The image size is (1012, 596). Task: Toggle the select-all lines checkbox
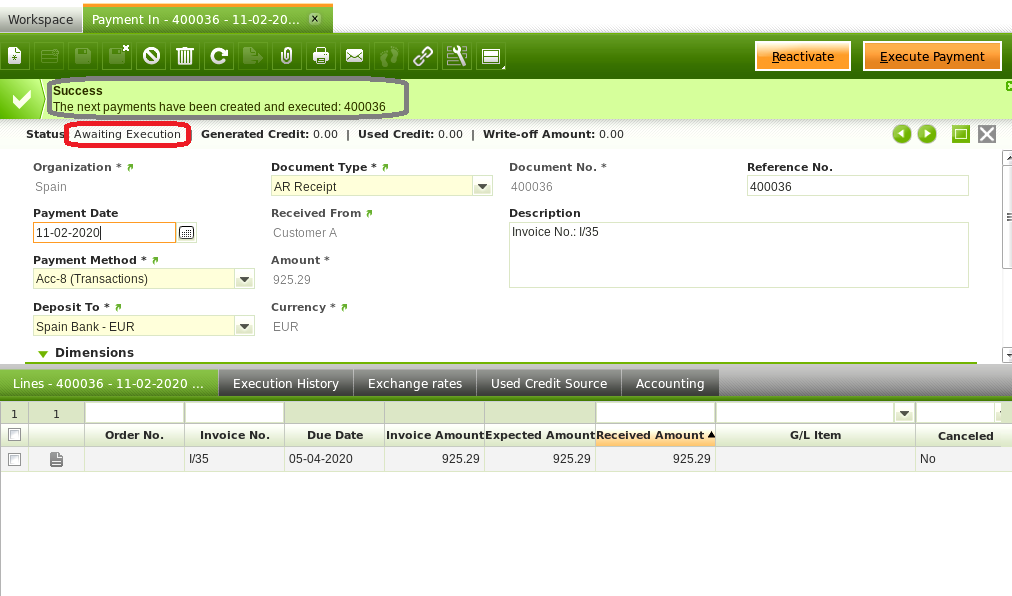14,435
